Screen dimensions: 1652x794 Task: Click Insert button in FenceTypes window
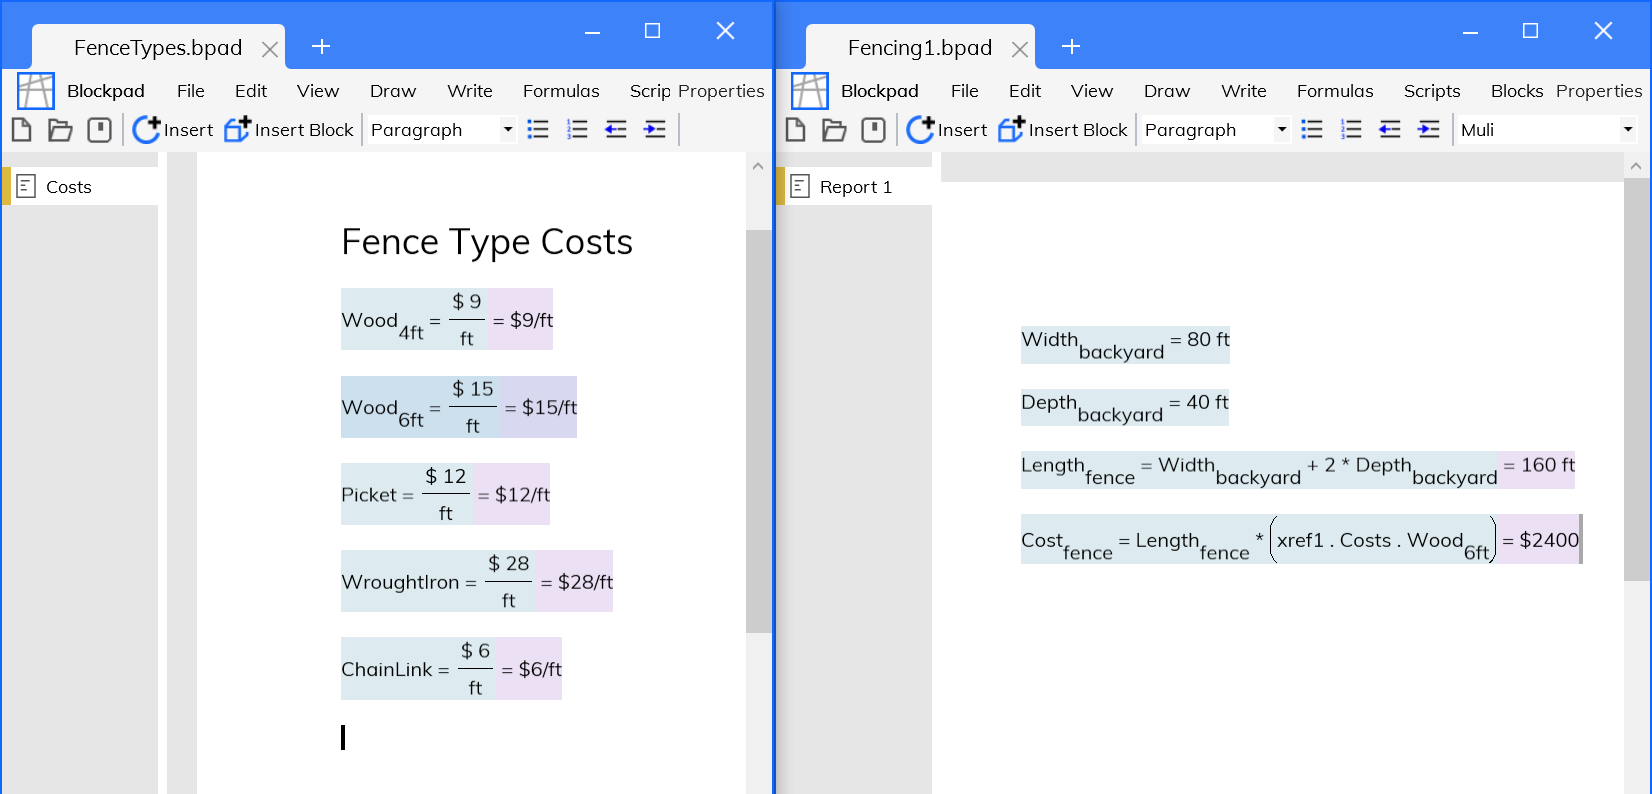(x=173, y=130)
